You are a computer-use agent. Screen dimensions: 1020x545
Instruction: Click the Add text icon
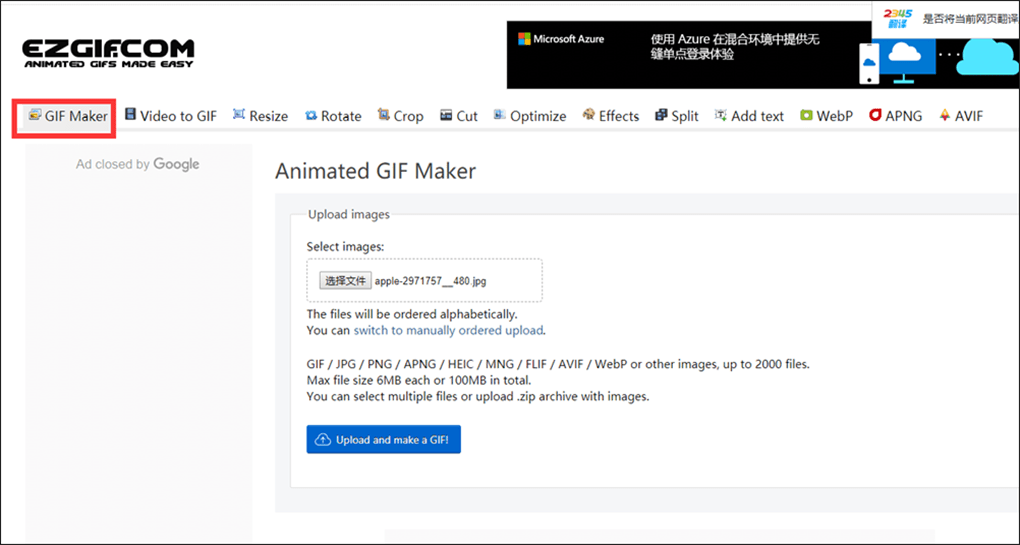click(721, 114)
